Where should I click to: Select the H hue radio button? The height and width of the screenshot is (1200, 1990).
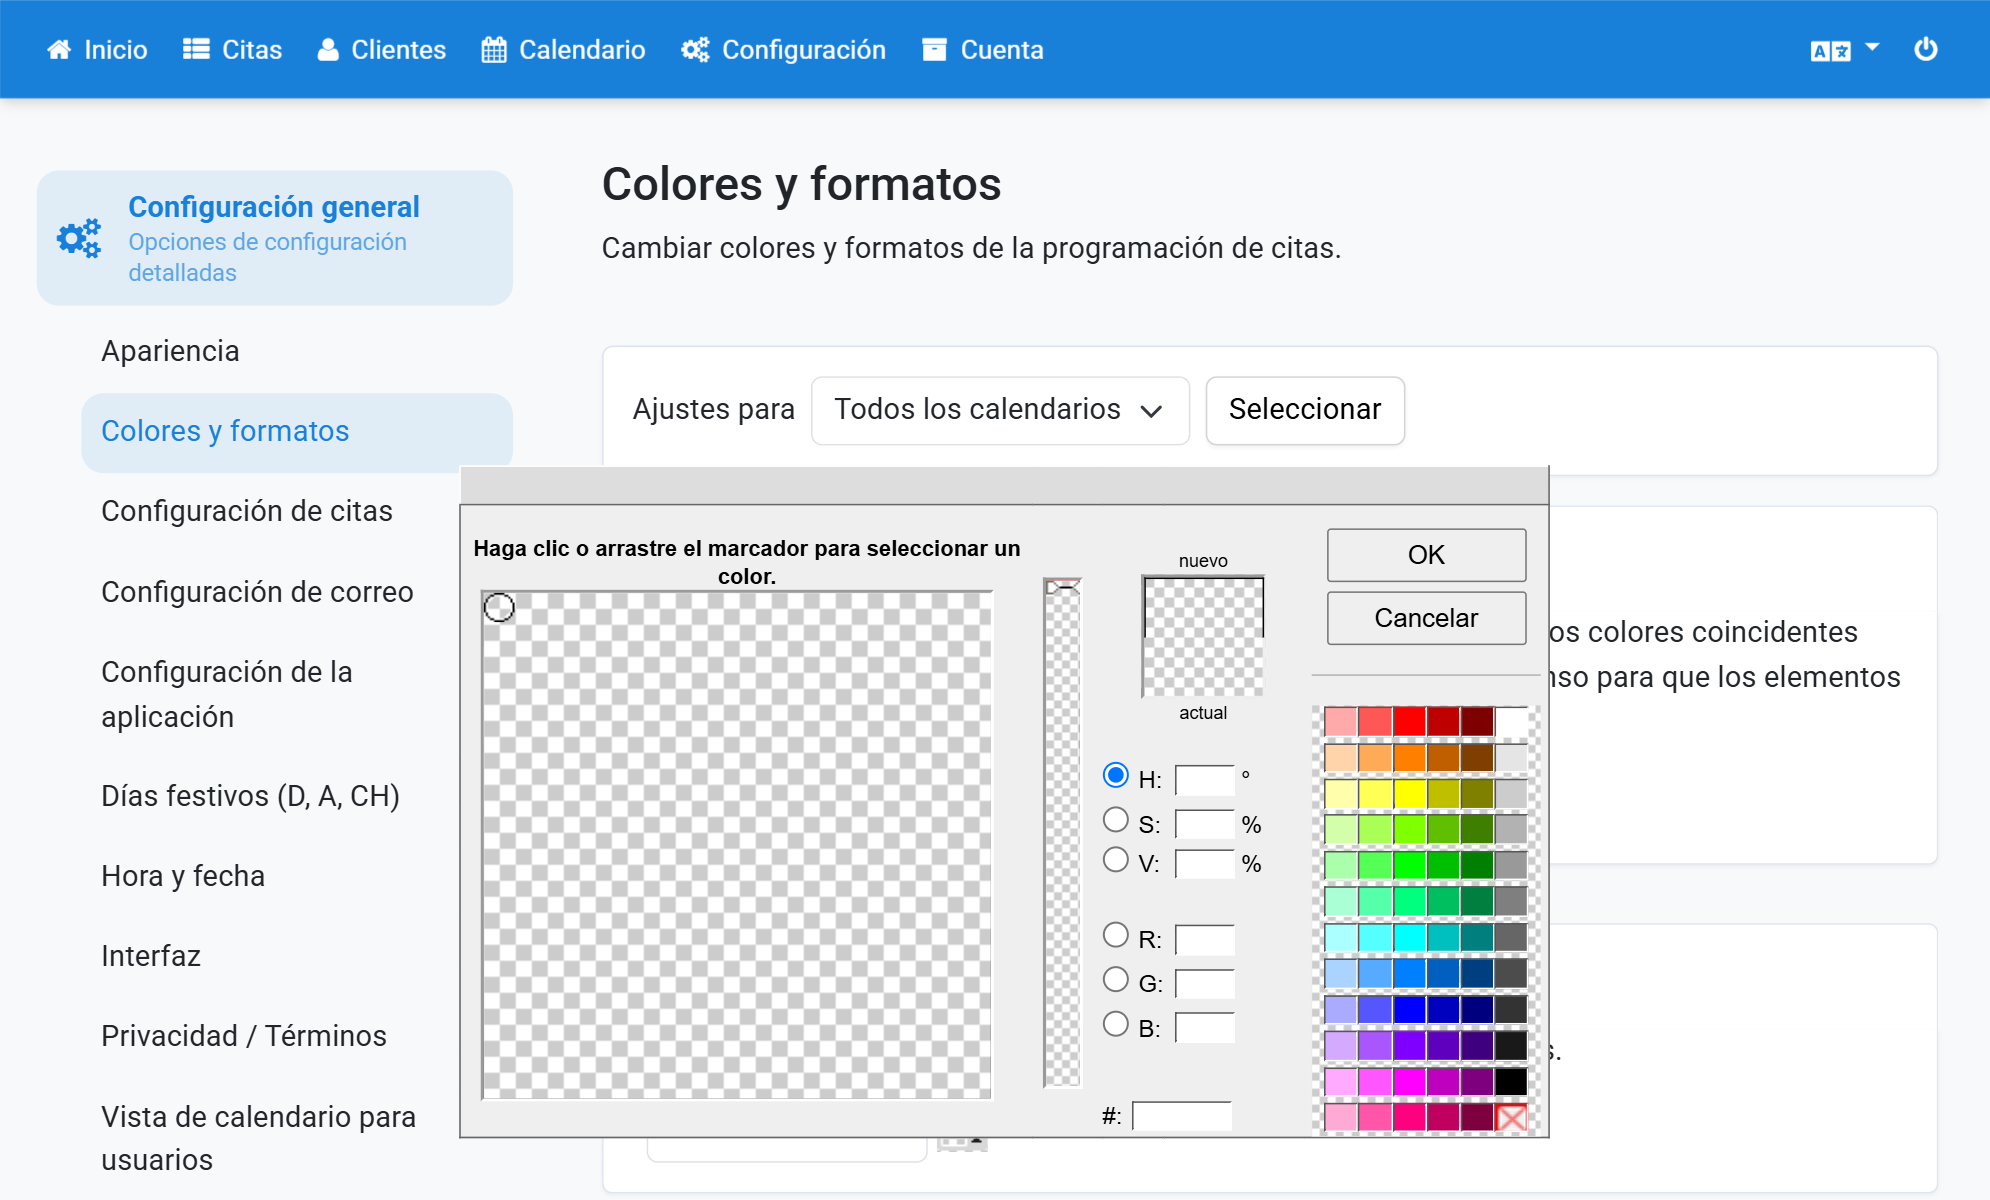[x=1116, y=776]
